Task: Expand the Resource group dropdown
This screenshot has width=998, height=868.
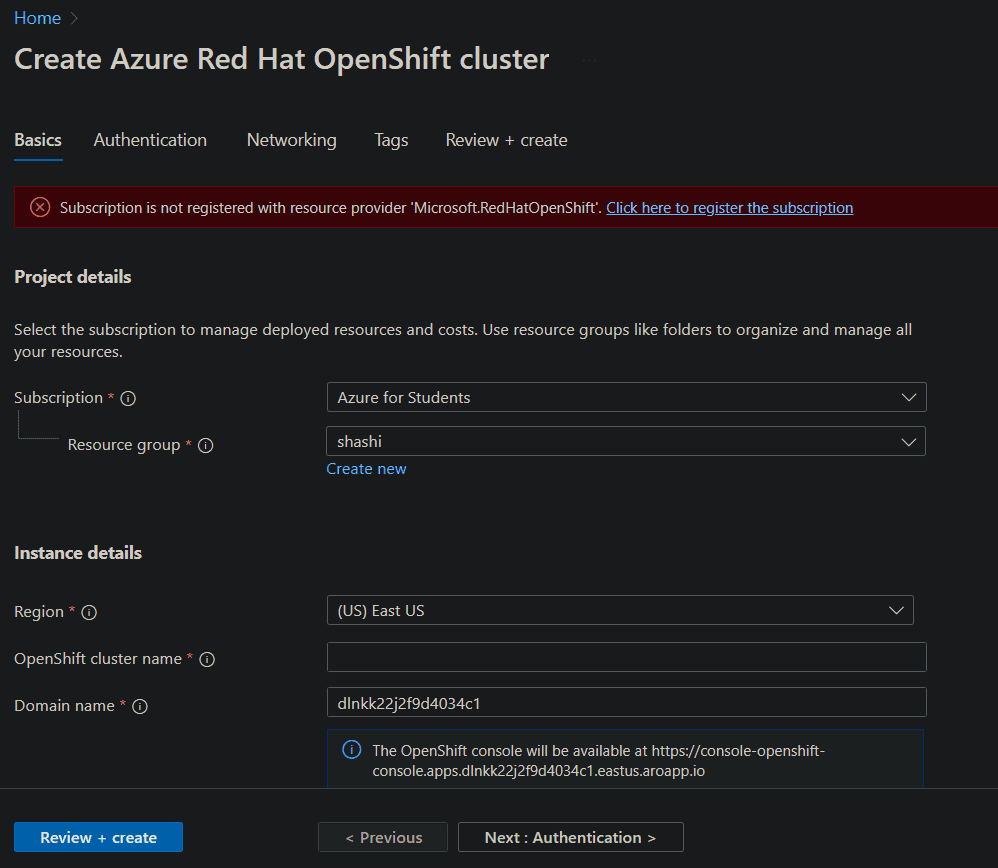Action: pos(626,441)
